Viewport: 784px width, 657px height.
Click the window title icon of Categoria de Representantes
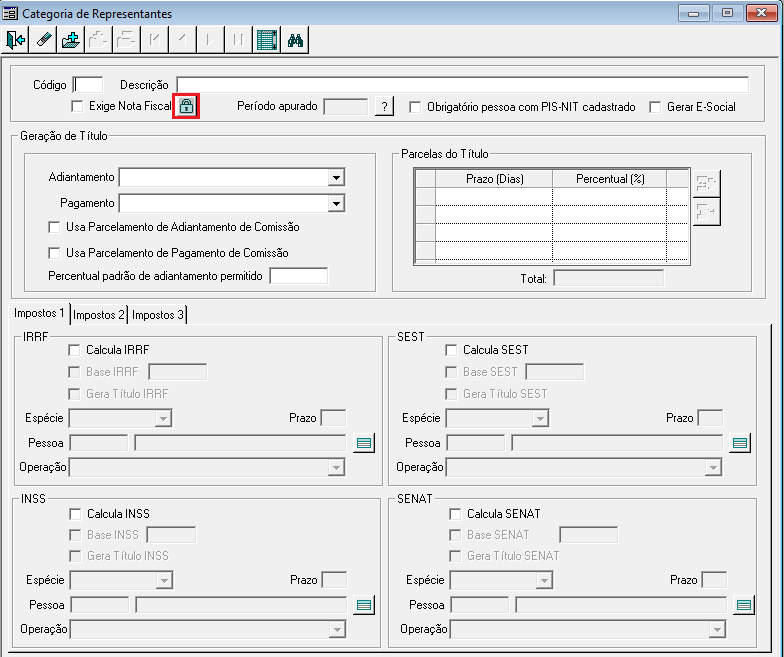point(10,14)
